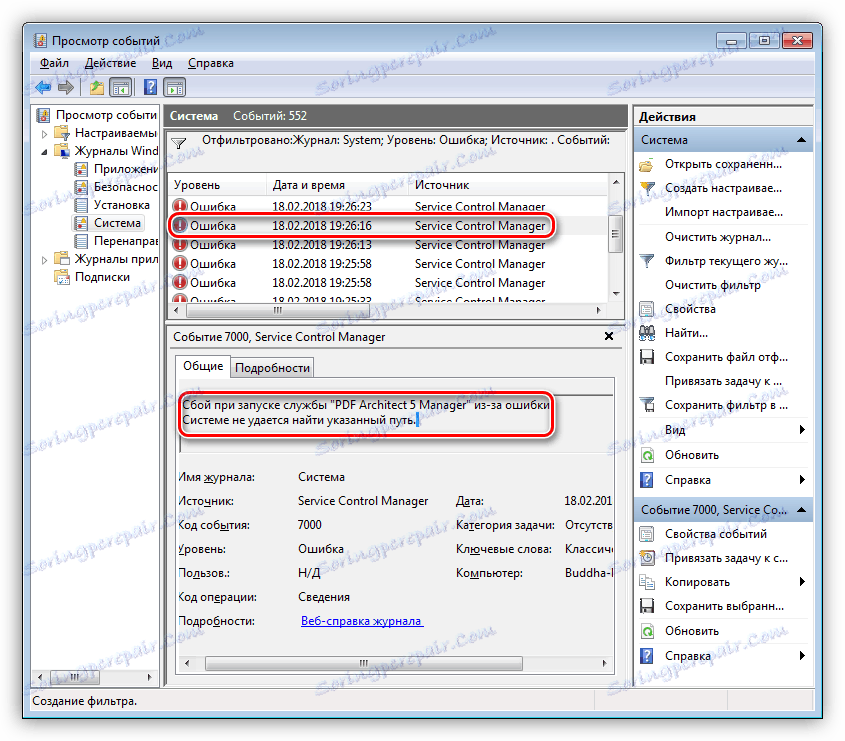
Task: Click the Find (Найти...) binoculars icon
Action: pos(647,333)
